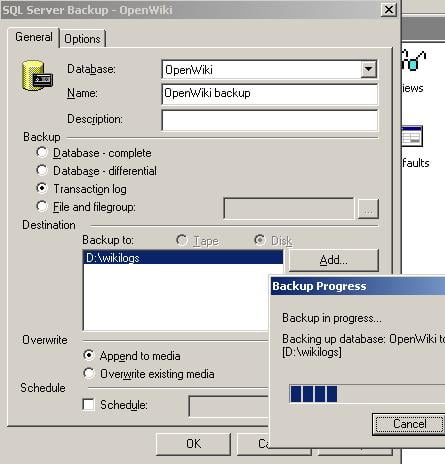Switch to the Options tab

click(x=82, y=39)
